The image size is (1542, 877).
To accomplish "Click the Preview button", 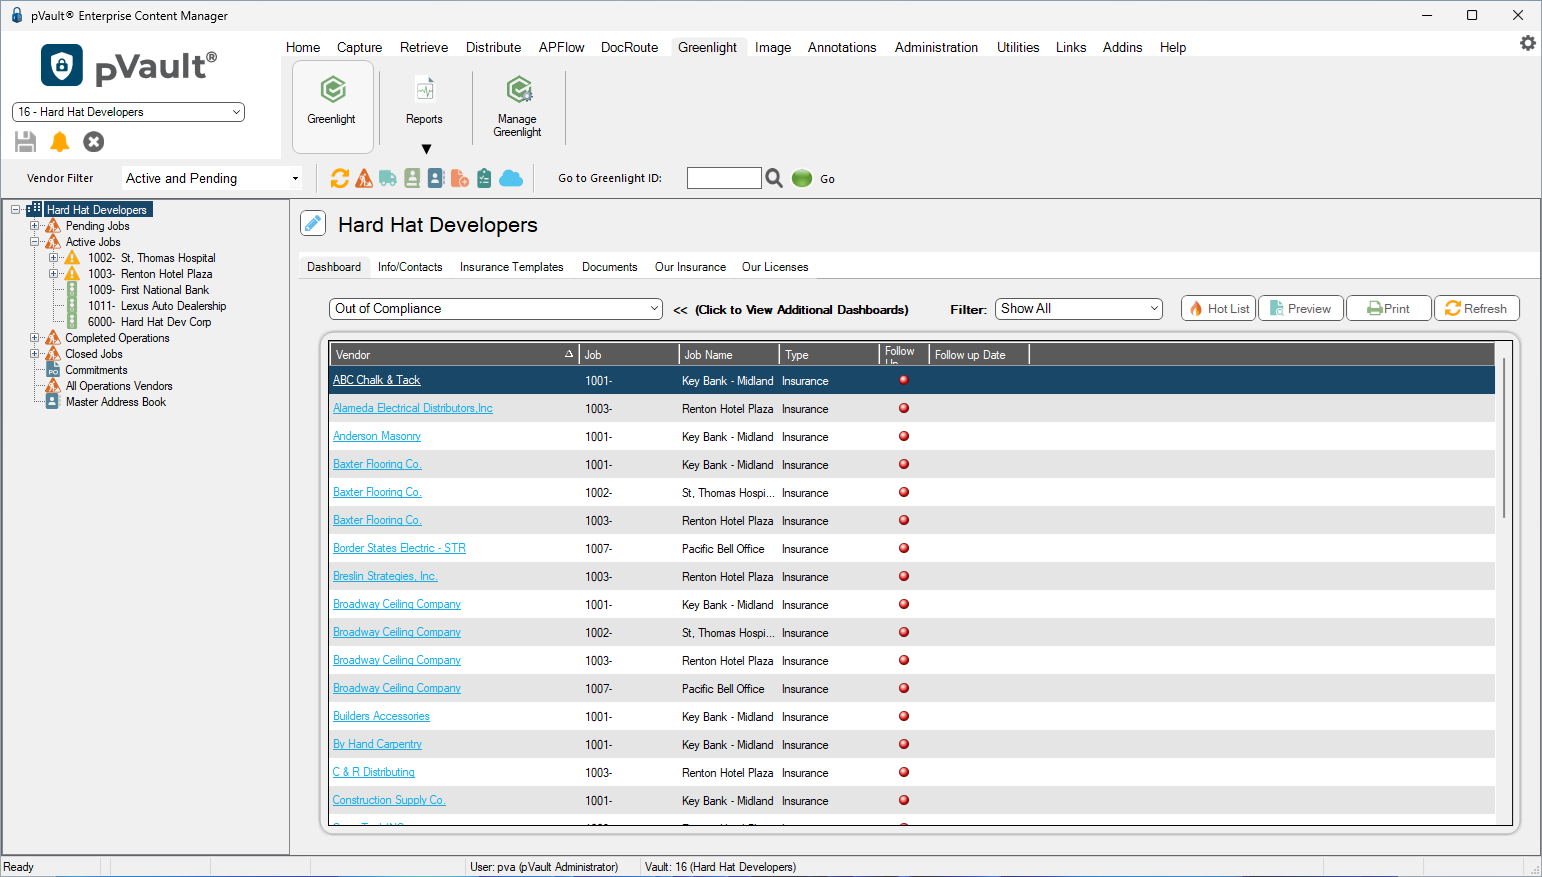I will (x=1300, y=308).
